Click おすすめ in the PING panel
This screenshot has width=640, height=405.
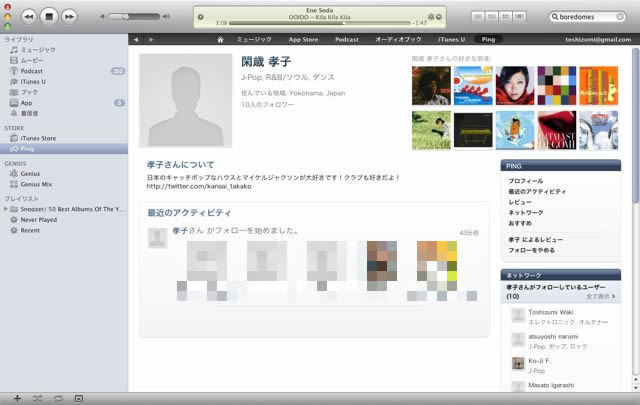coord(520,223)
